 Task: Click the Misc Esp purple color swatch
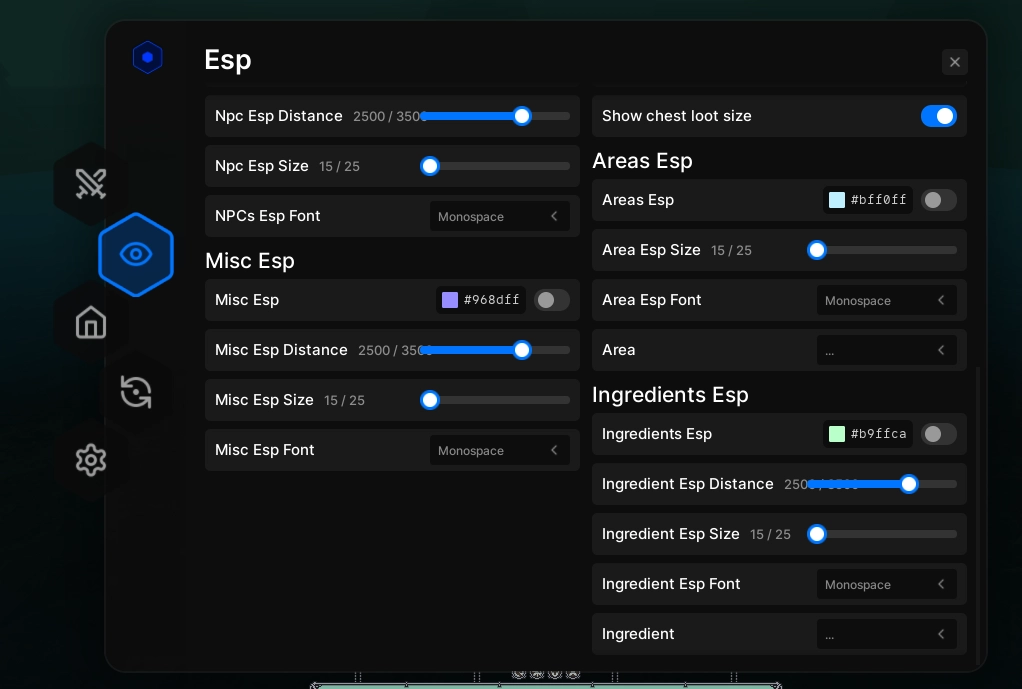pyautogui.click(x=450, y=300)
